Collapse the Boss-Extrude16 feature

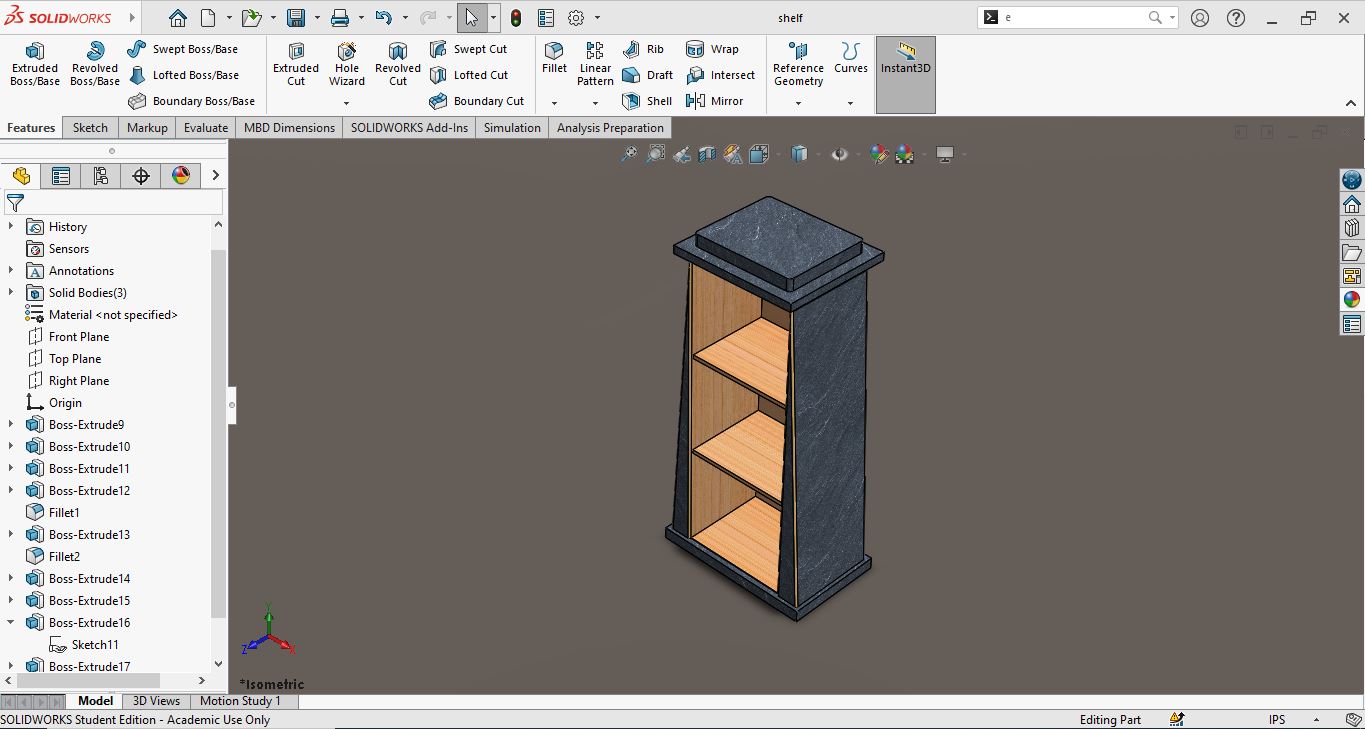[11, 623]
